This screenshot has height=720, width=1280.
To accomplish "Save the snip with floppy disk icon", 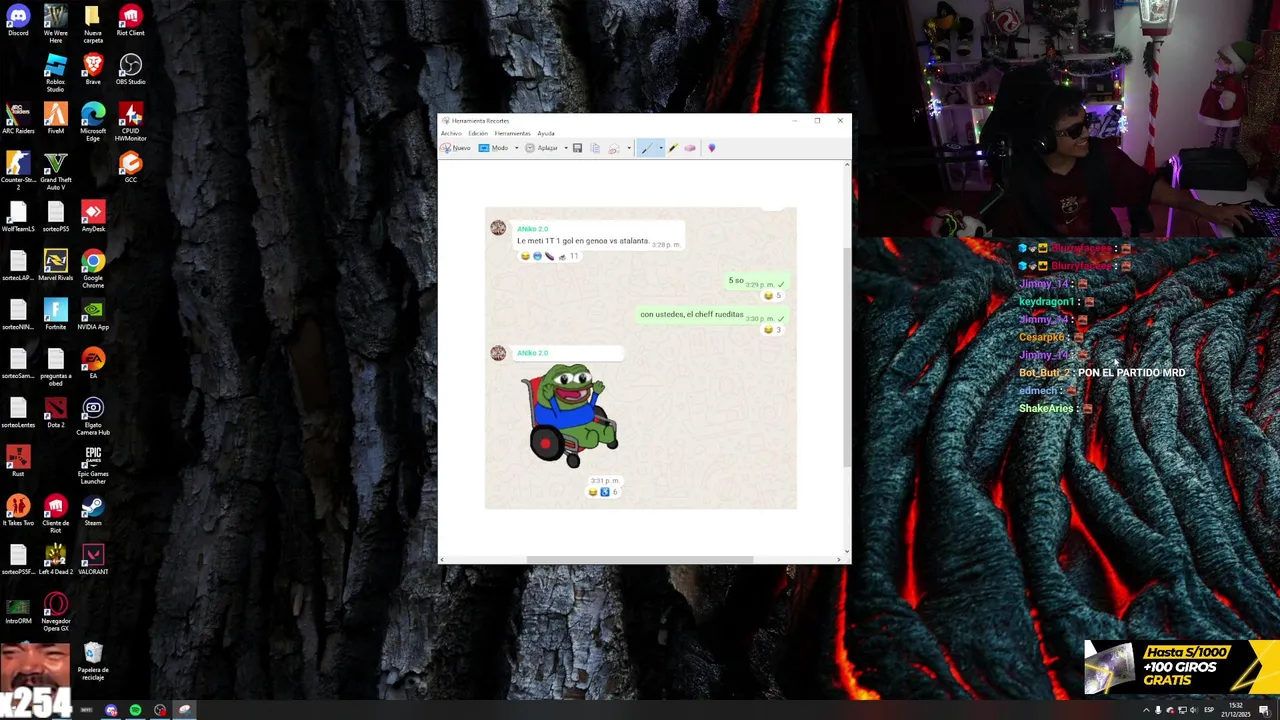I will coord(577,148).
